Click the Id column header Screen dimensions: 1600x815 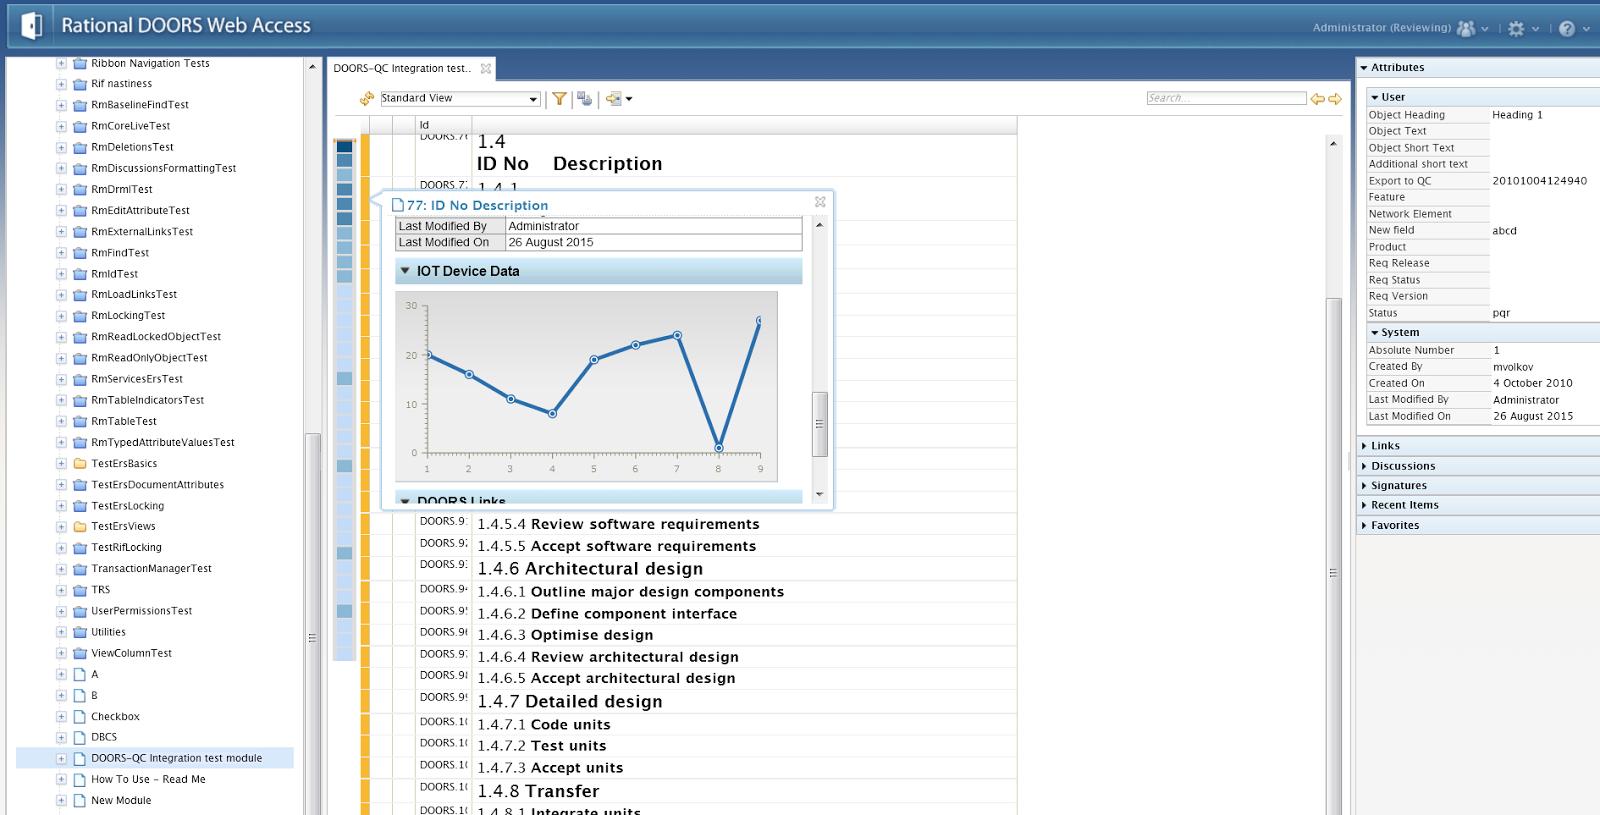[424, 125]
